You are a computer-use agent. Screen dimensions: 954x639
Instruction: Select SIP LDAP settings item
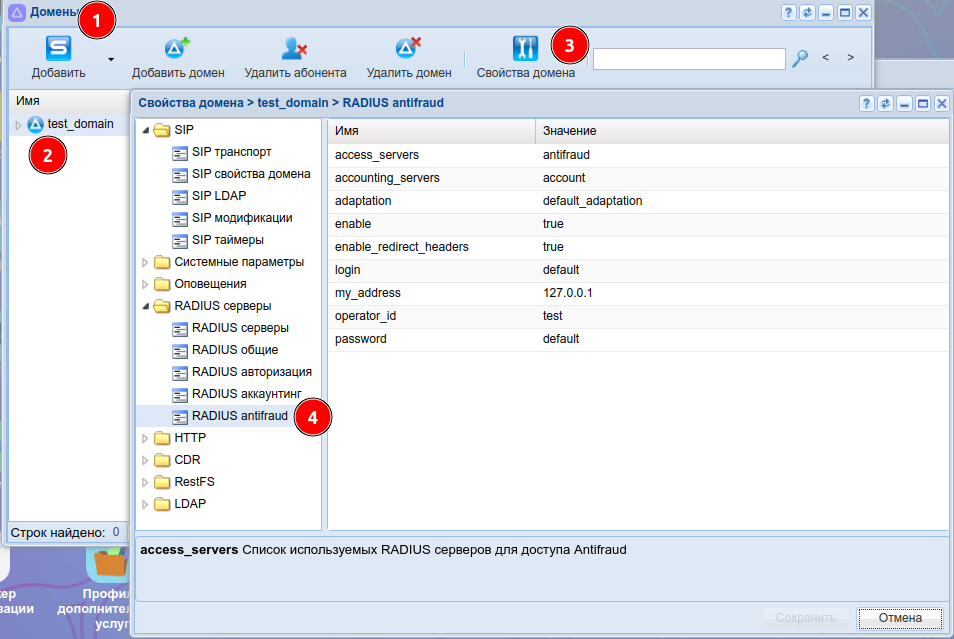point(218,196)
